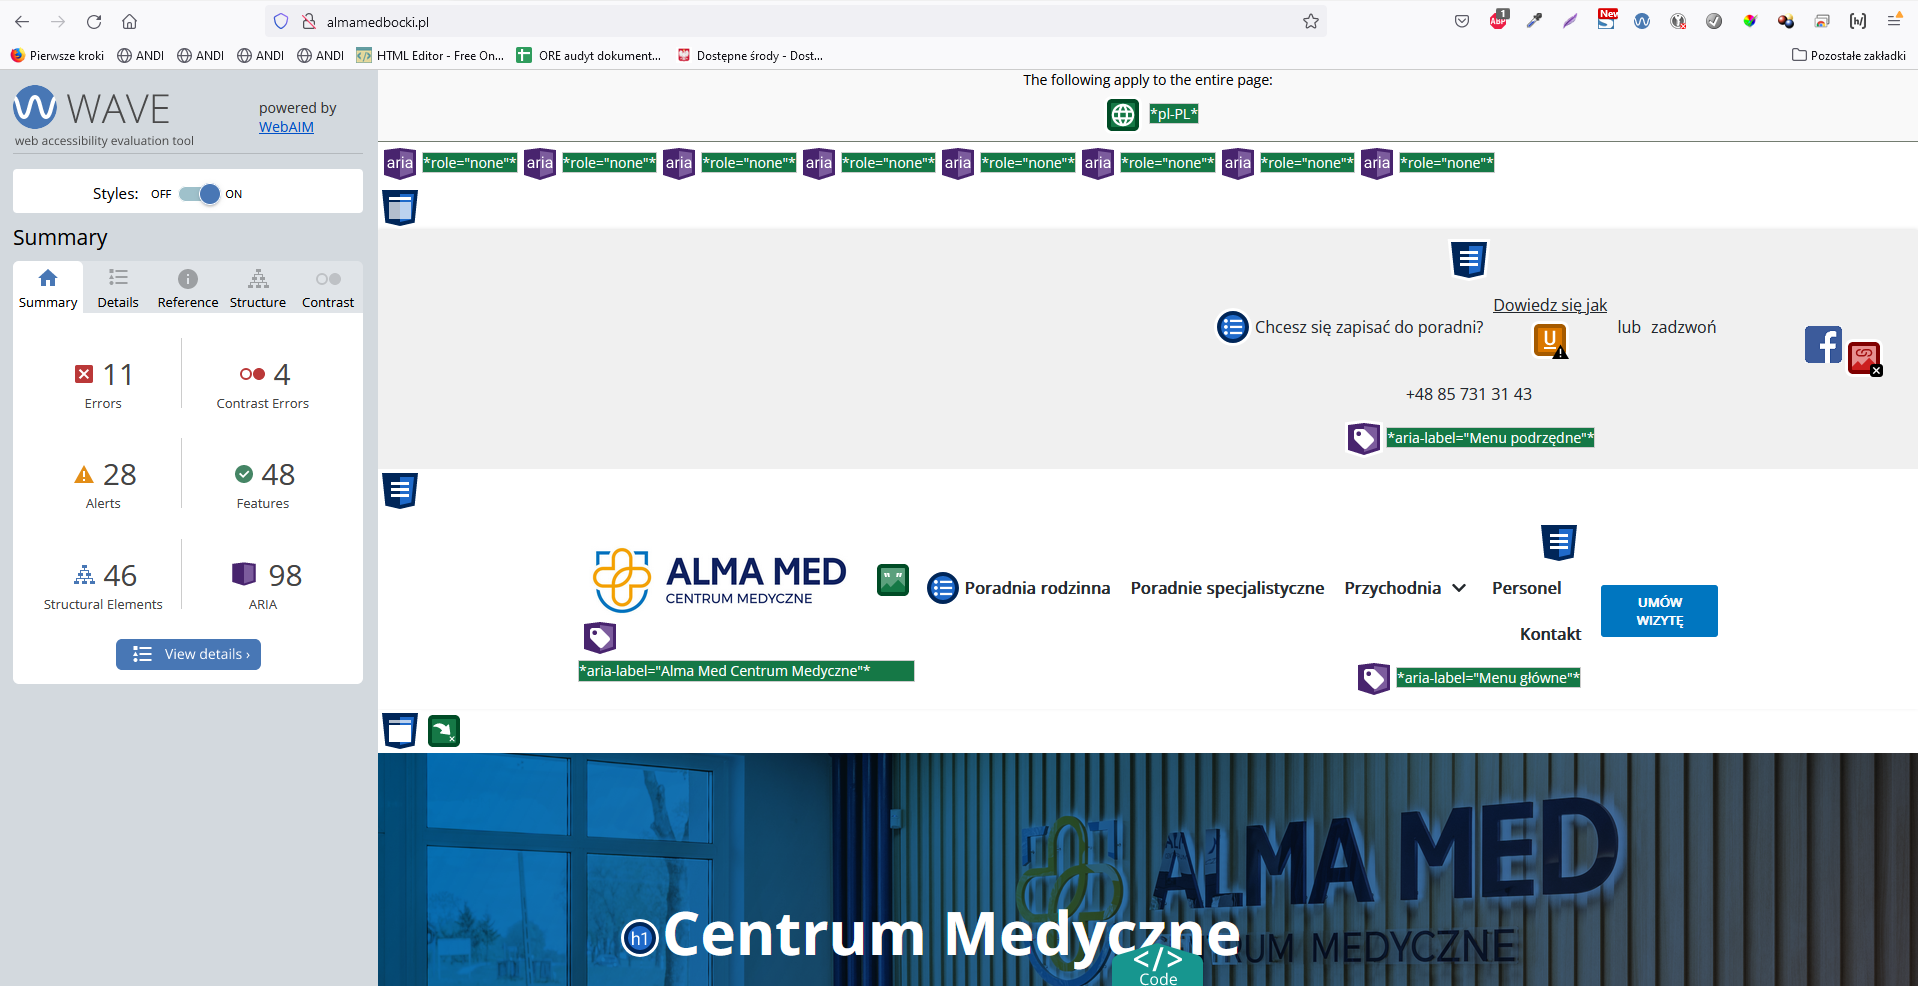Bookmark page with the star icon
The height and width of the screenshot is (986, 1918).
pos(1310,21)
